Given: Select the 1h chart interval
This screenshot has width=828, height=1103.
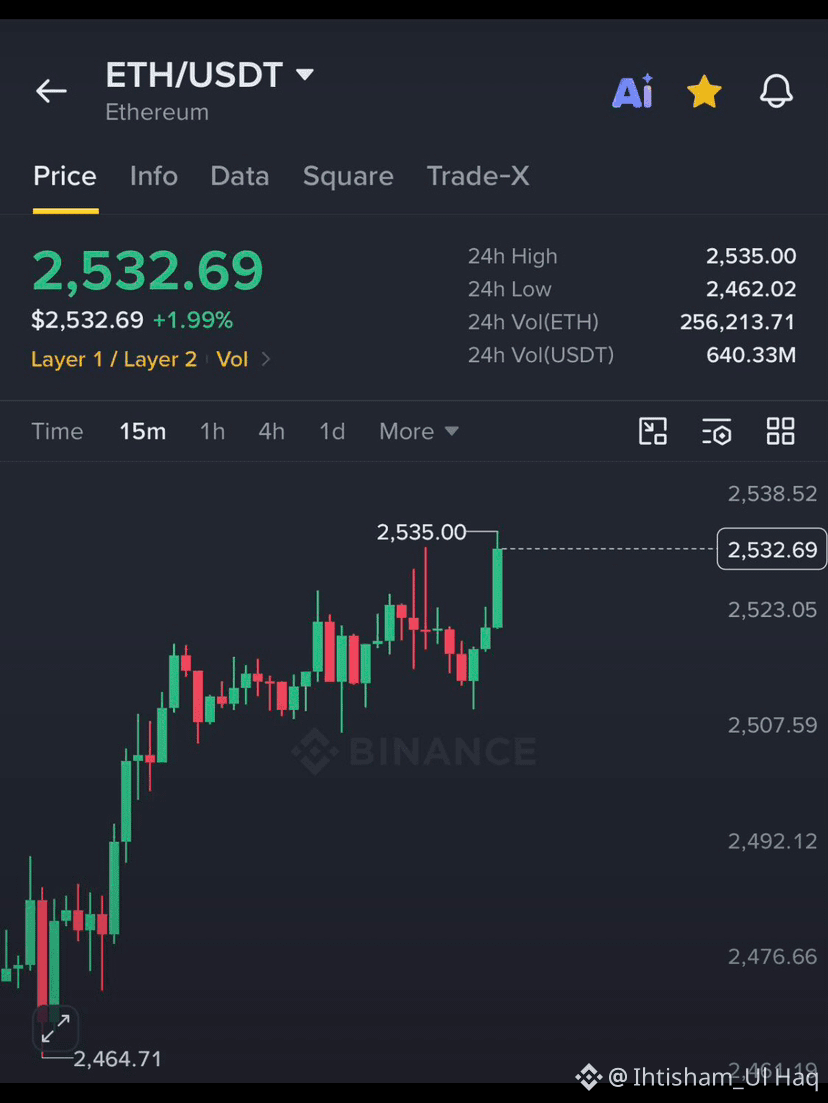Looking at the screenshot, I should (x=212, y=431).
